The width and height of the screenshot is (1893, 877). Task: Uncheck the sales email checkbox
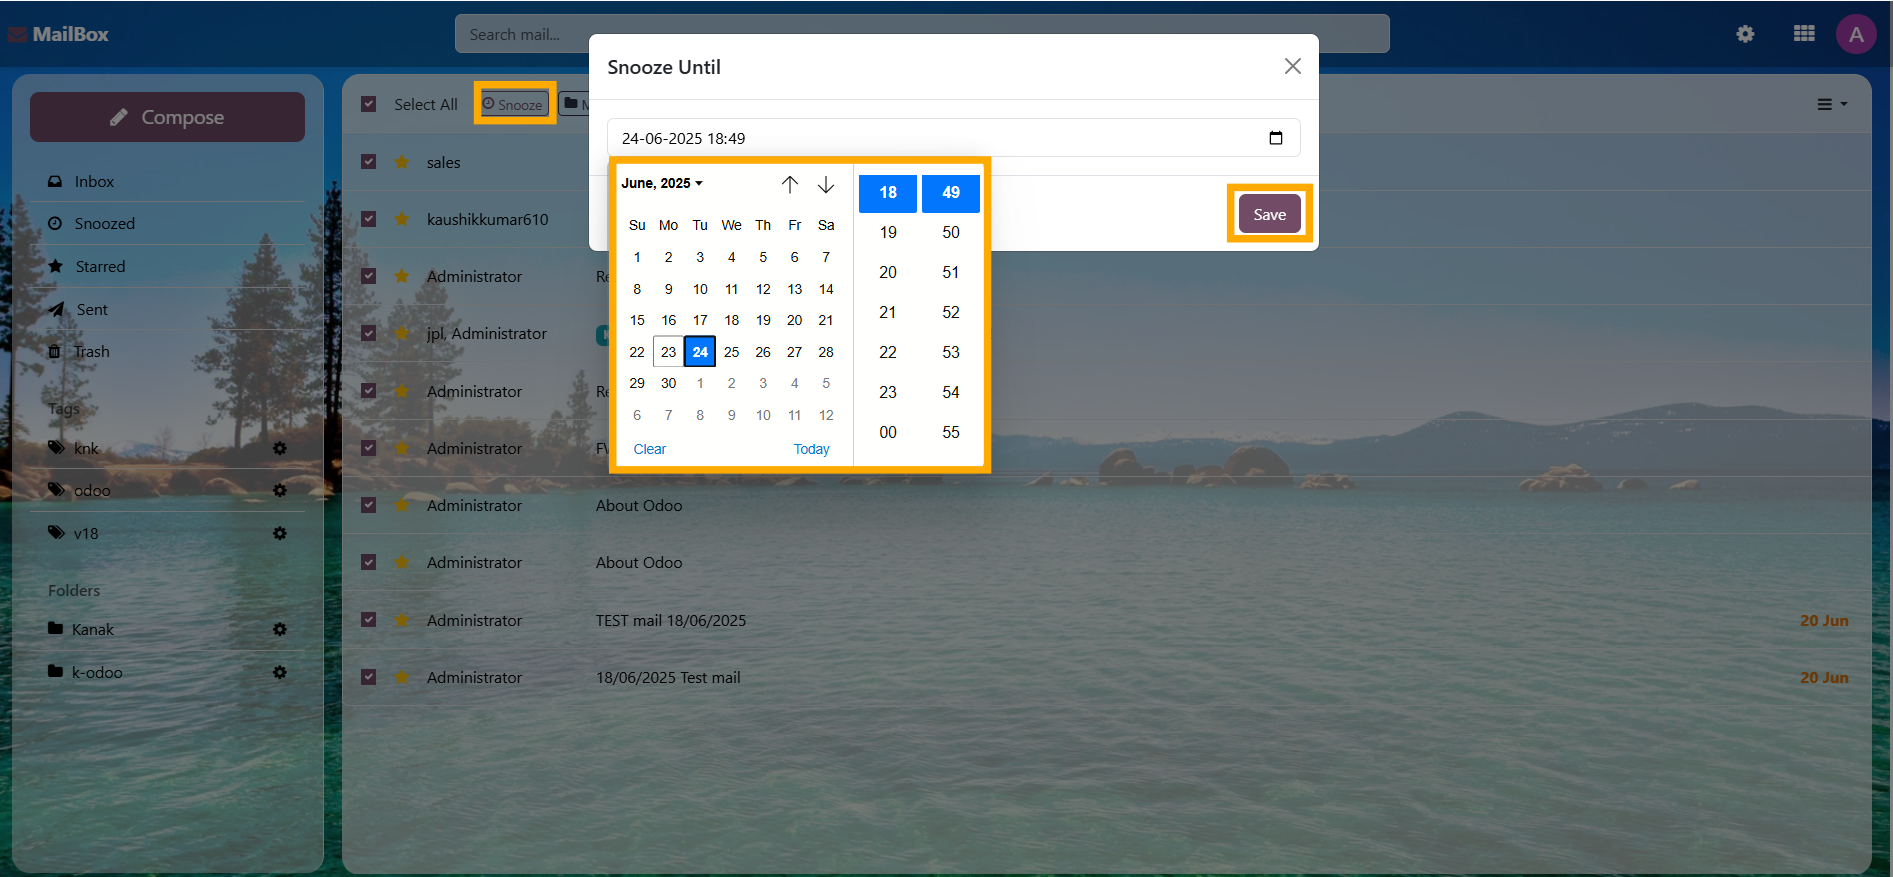tap(369, 162)
